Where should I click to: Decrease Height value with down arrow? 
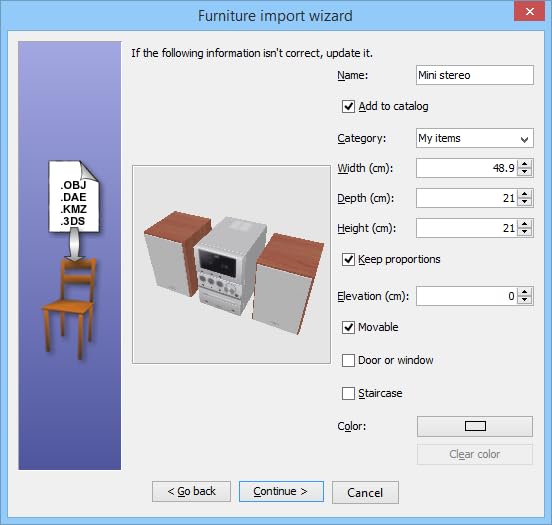click(525, 232)
